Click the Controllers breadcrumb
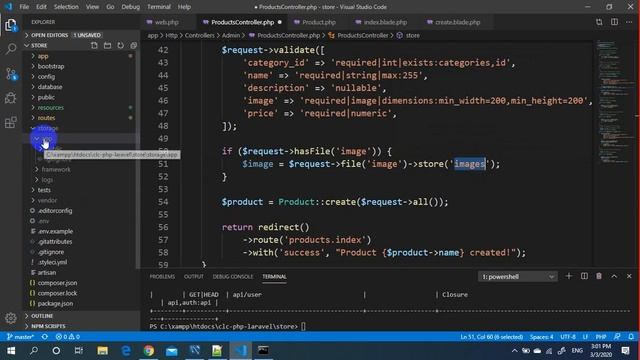The image size is (640, 360). pos(200,36)
